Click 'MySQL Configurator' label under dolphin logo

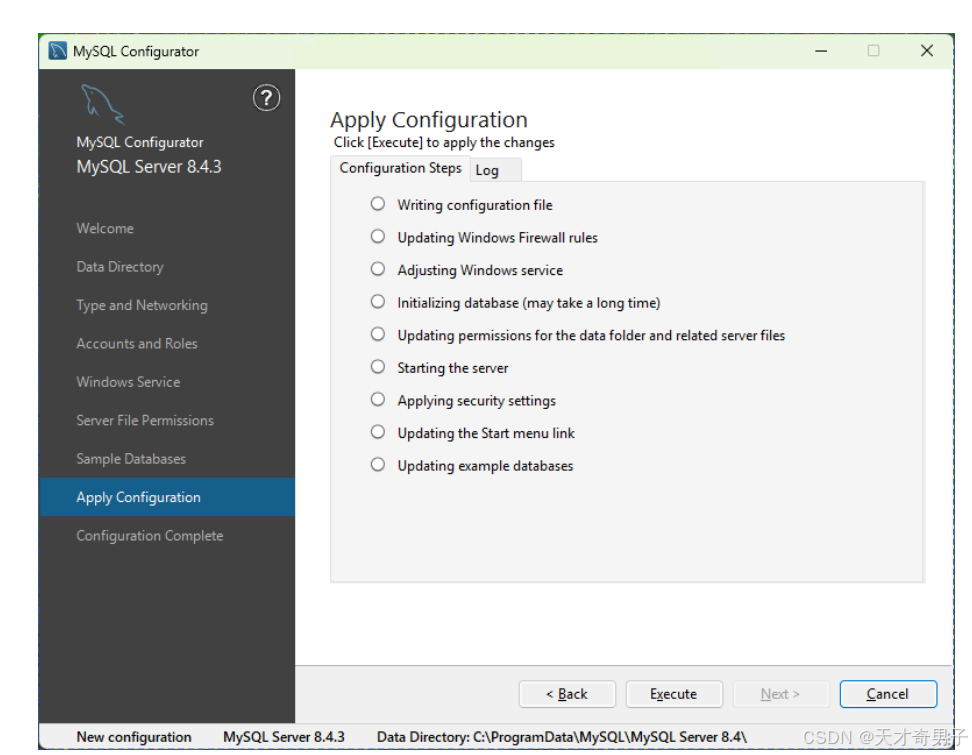coord(139,143)
